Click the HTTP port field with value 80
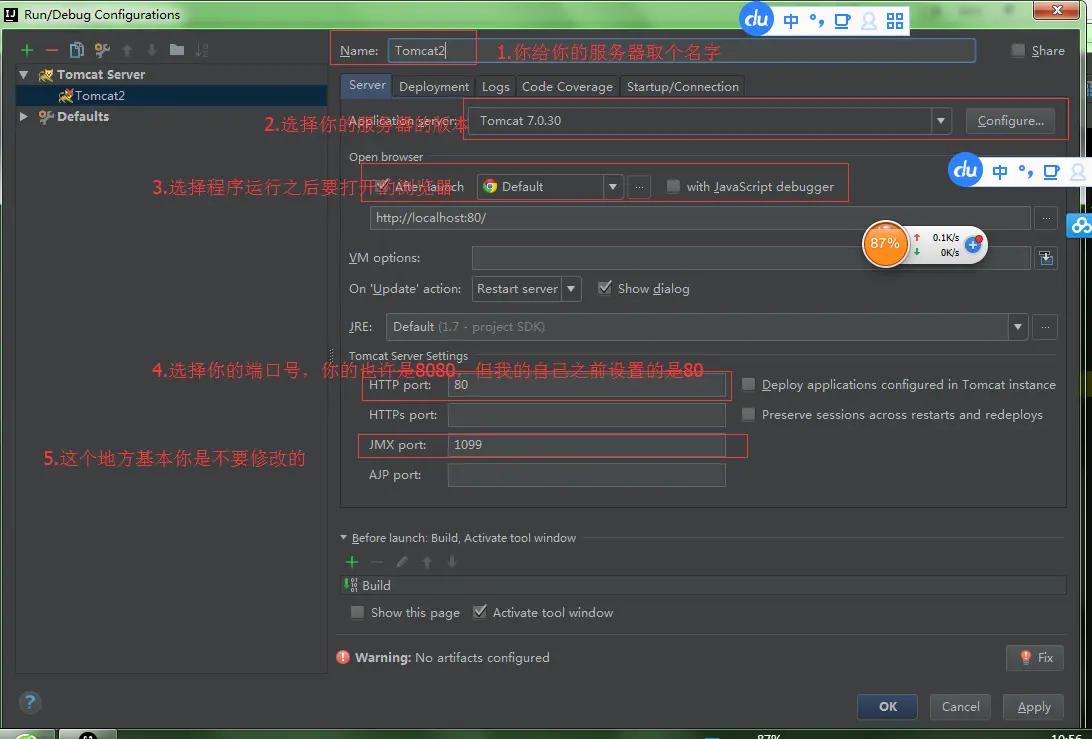Viewport: 1092px width, 739px height. tap(586, 385)
